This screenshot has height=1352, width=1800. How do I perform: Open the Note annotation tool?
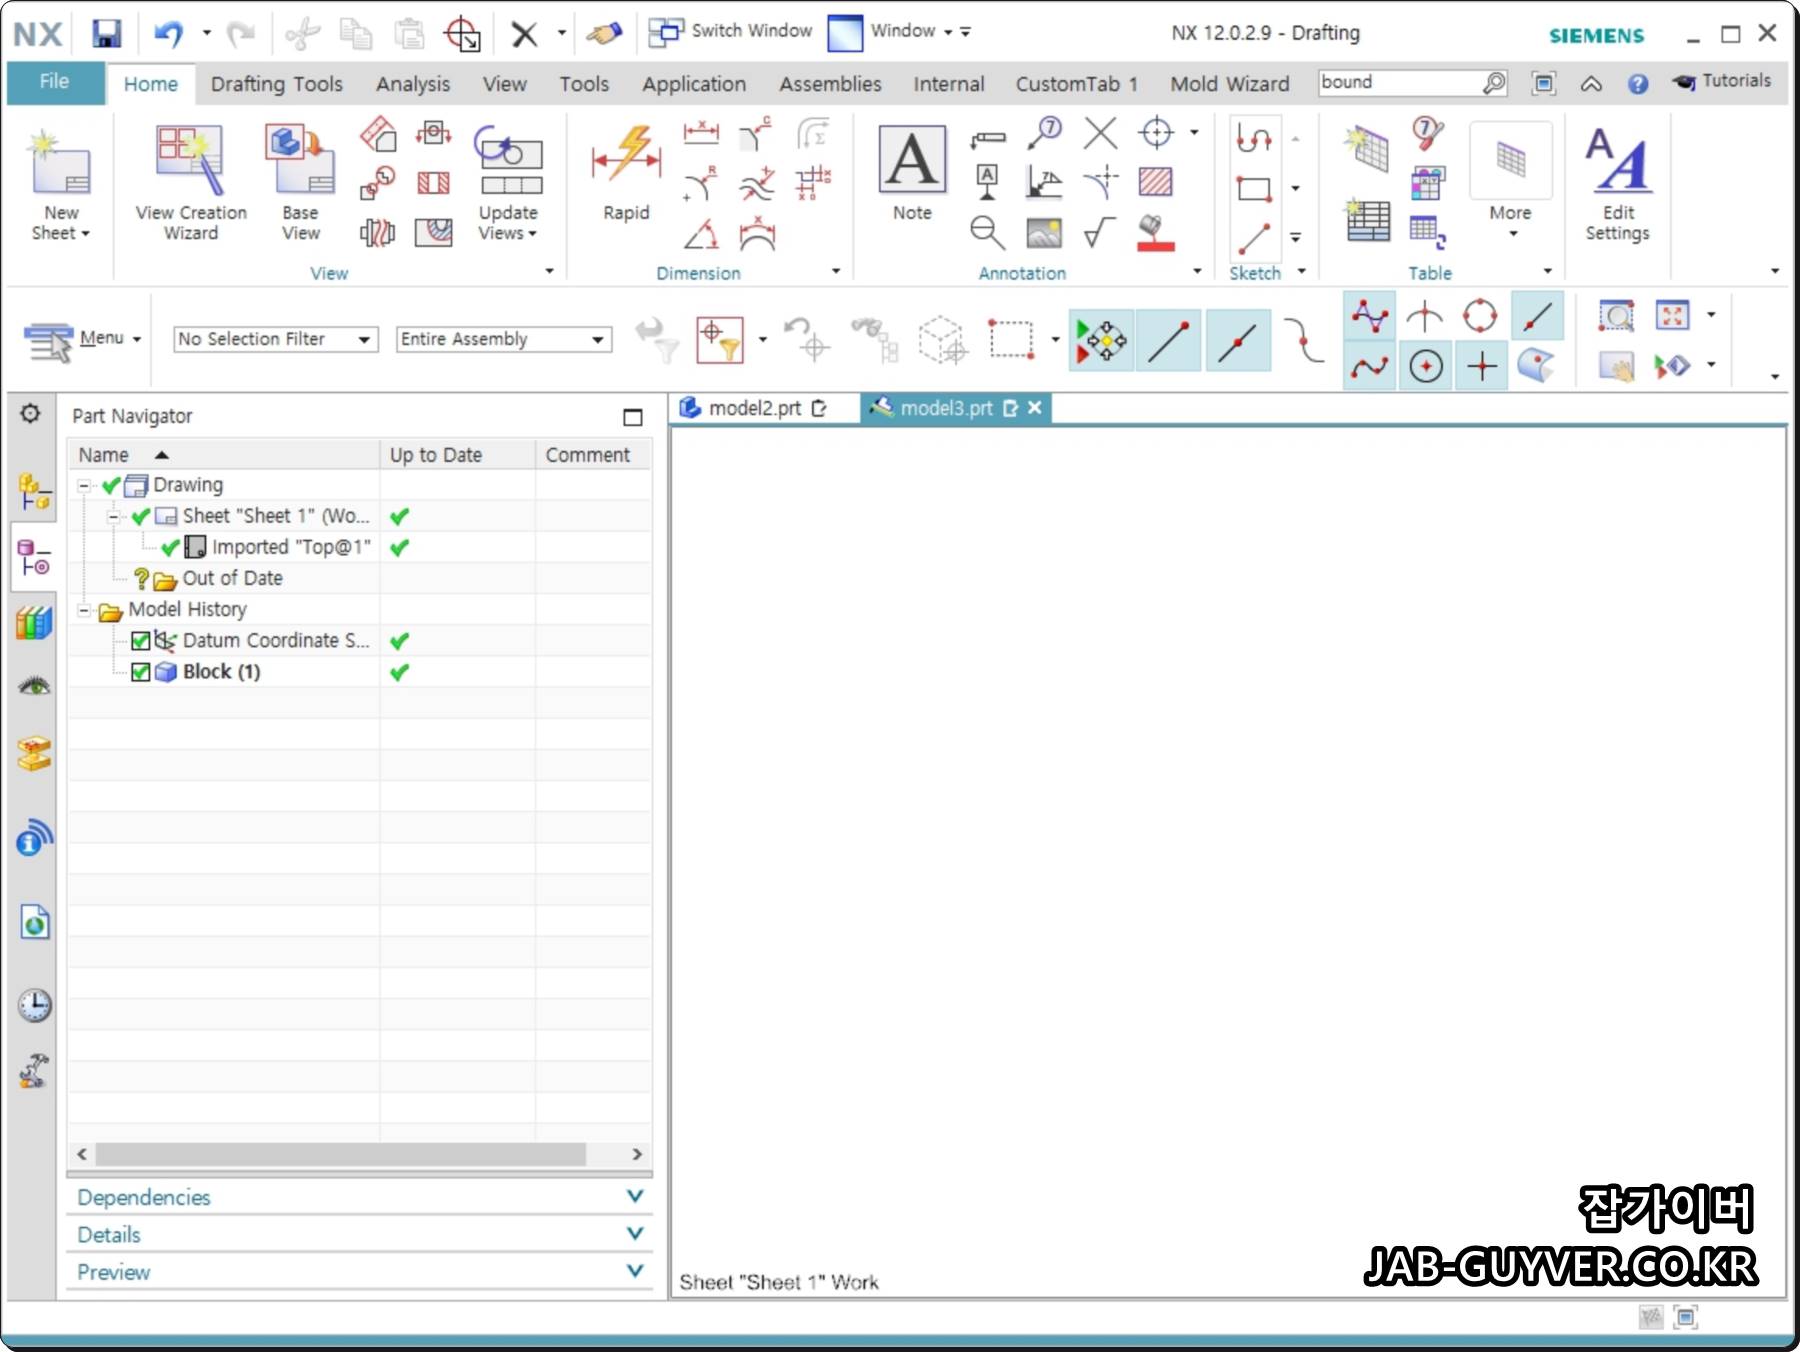(912, 173)
